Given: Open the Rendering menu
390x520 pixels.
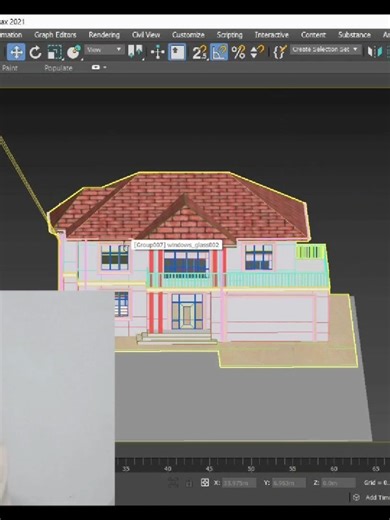Looking at the screenshot, I should (104, 35).
